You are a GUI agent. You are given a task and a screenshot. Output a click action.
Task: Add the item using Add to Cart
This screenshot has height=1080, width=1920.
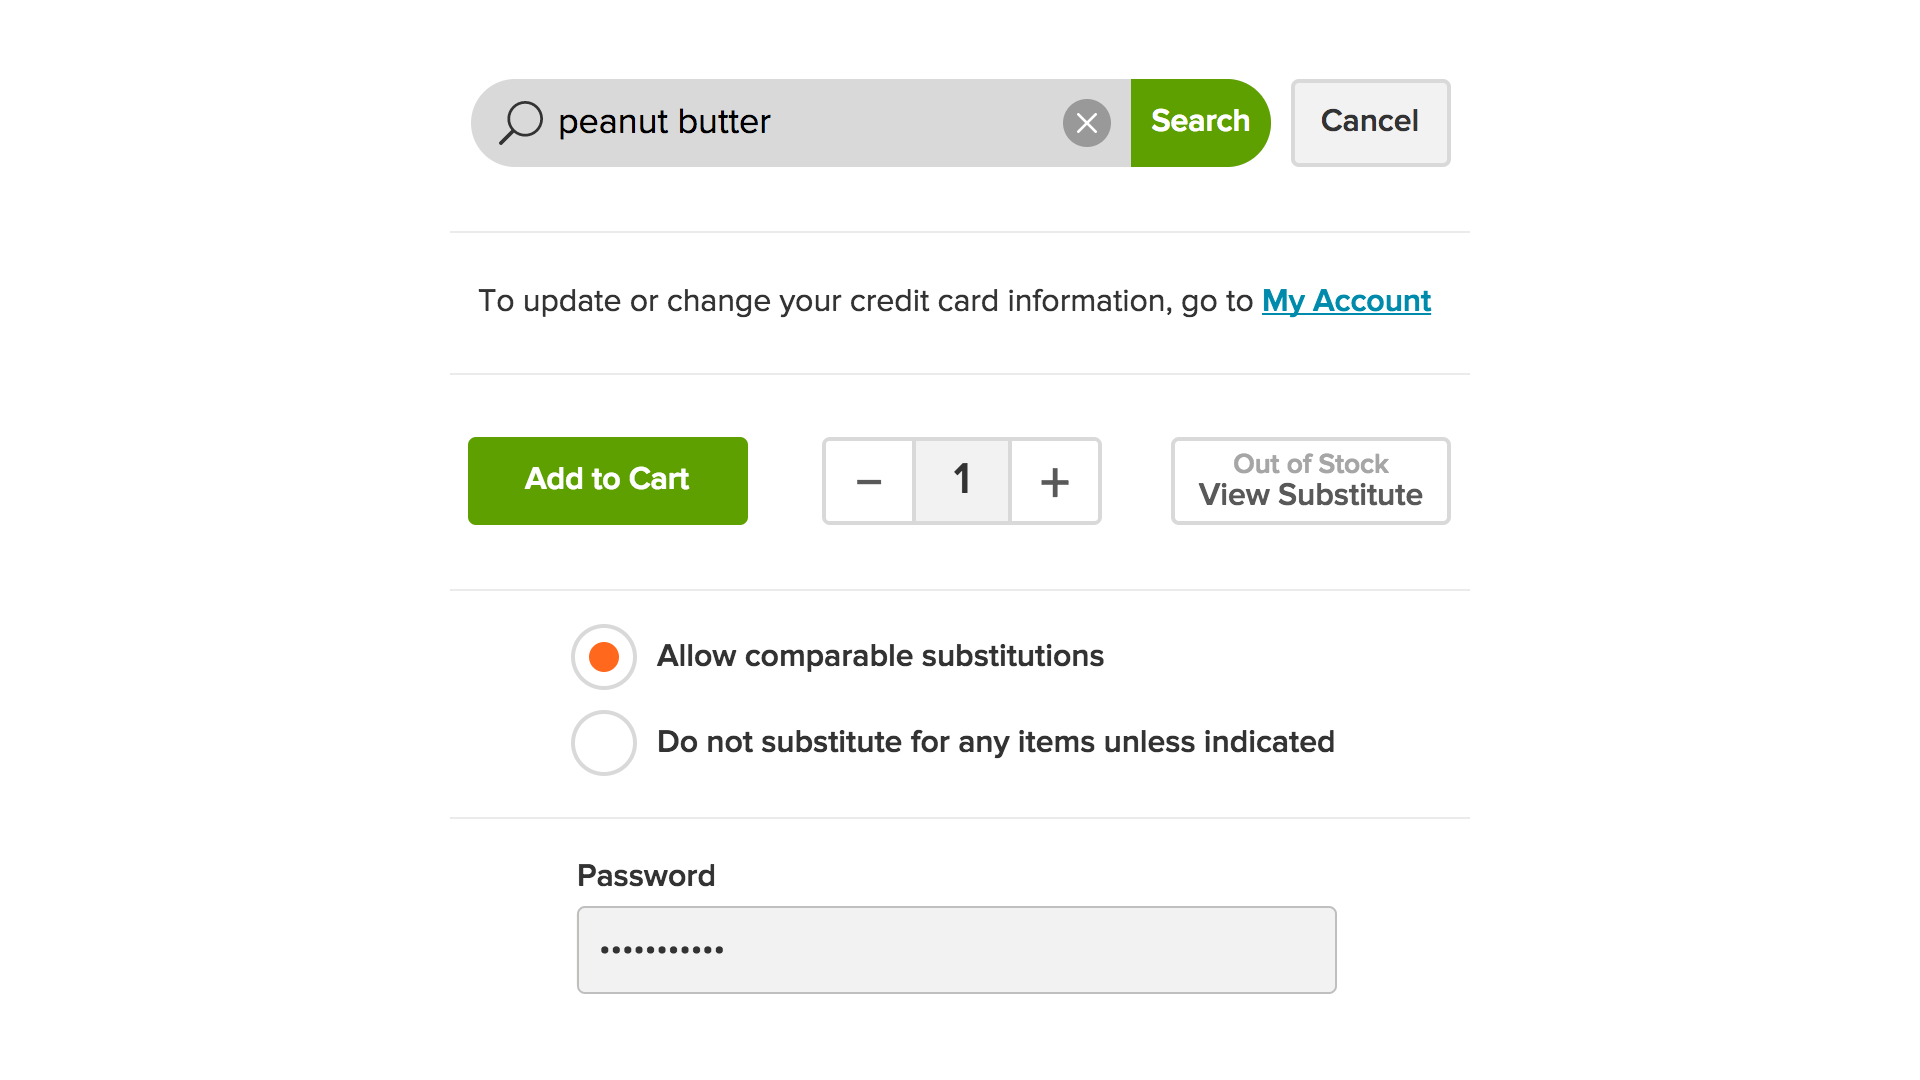608,481
